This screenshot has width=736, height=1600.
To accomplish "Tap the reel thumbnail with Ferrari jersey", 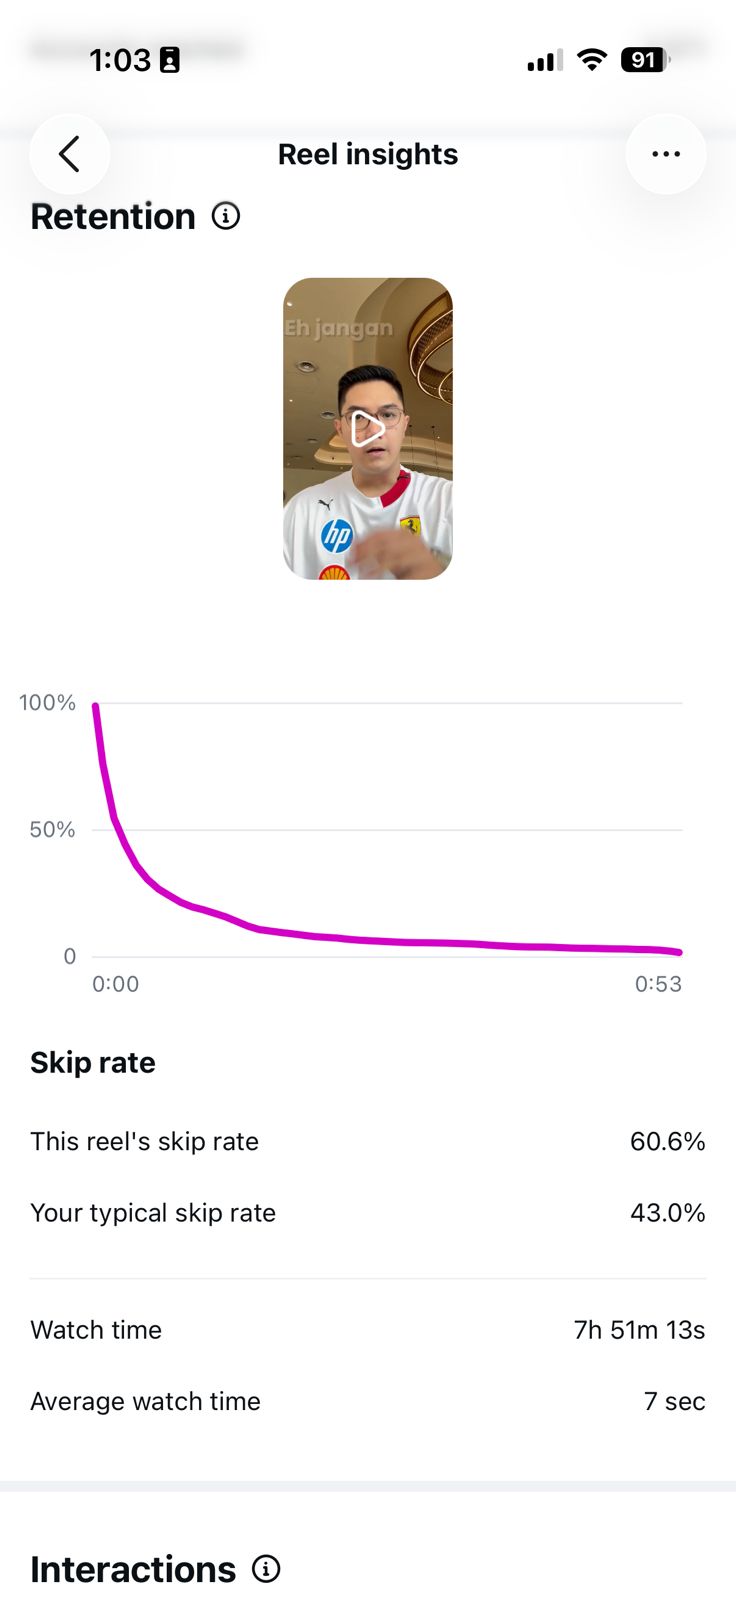I will pos(368,429).
